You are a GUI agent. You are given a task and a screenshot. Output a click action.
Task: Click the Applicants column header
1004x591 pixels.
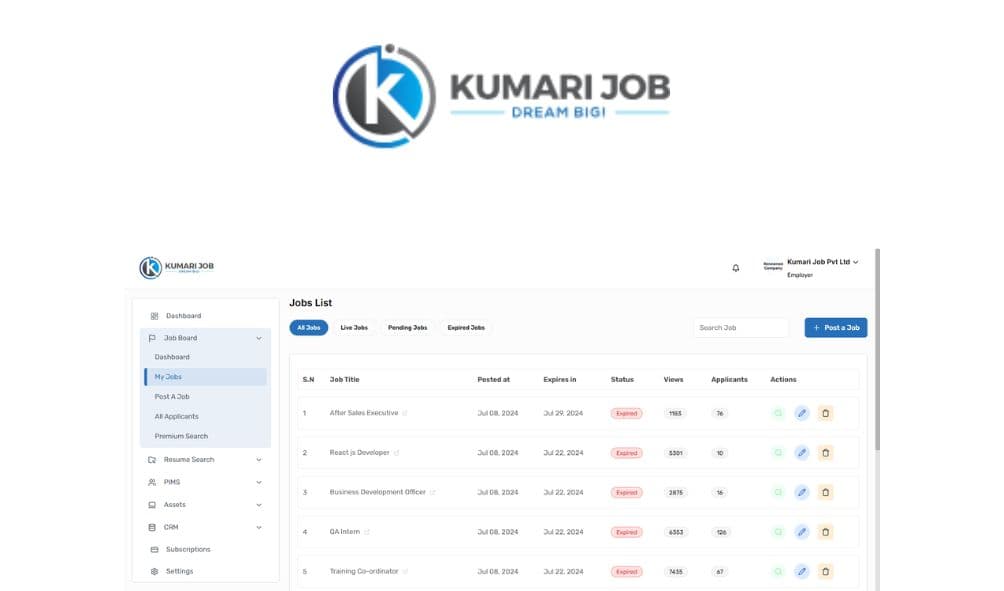(x=729, y=380)
